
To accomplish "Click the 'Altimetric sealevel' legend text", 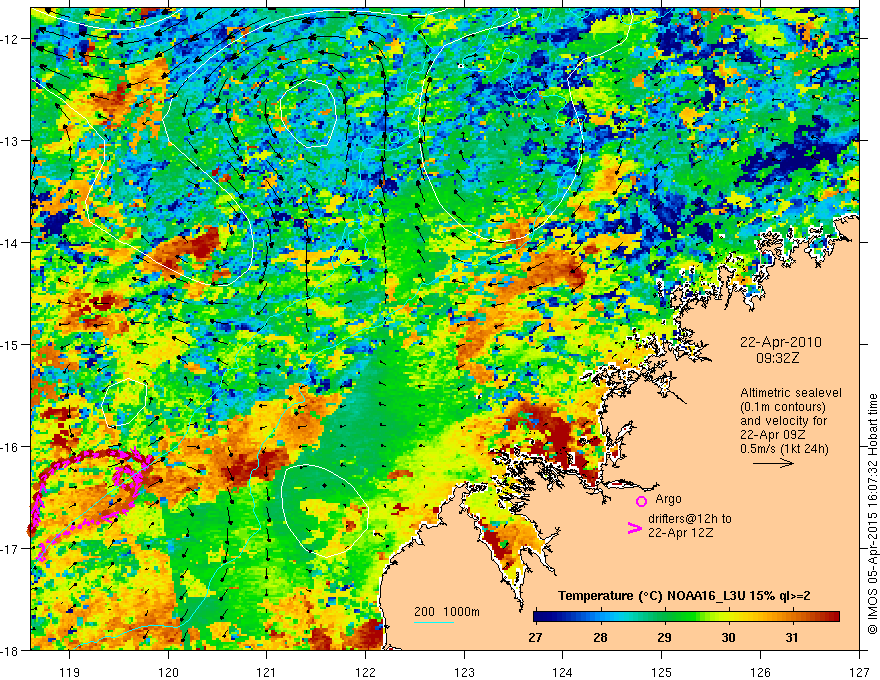I will (791, 393).
